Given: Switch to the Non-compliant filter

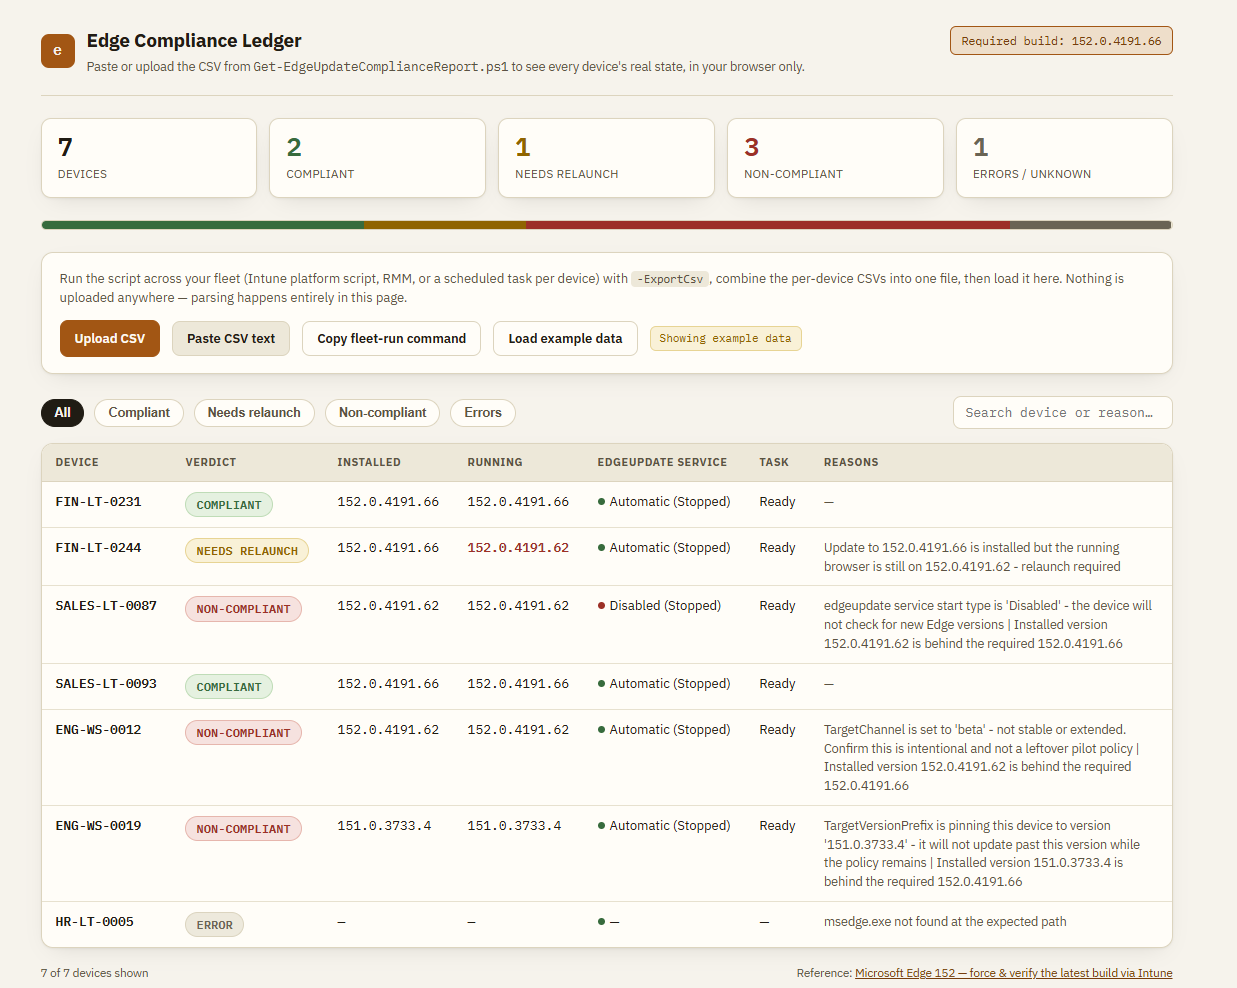Looking at the screenshot, I should [x=382, y=413].
